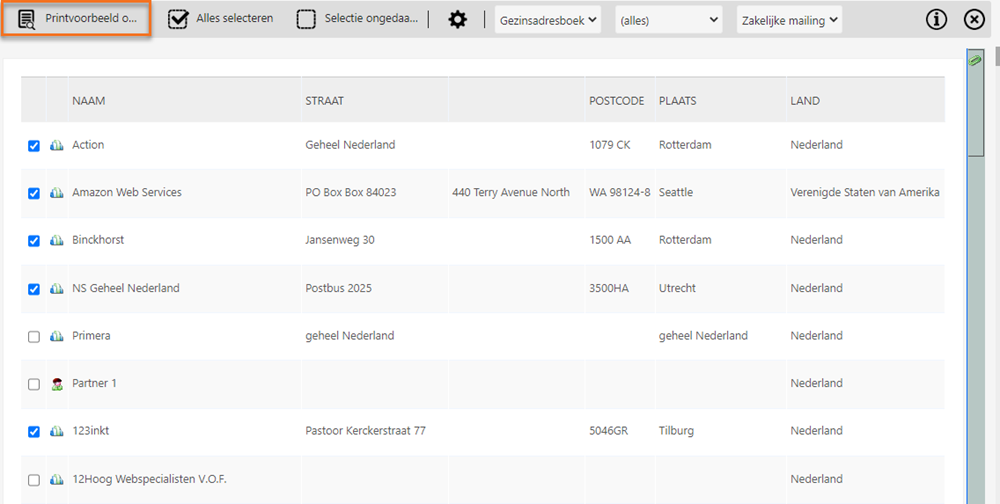Click the company icon beside Primera
Image resolution: width=1000 pixels, height=504 pixels.
coord(57,336)
